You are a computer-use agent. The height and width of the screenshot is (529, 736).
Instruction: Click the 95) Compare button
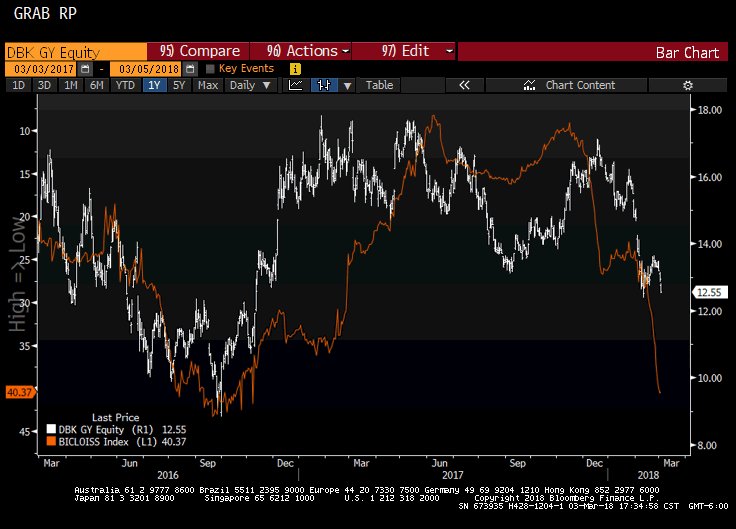[x=198, y=51]
